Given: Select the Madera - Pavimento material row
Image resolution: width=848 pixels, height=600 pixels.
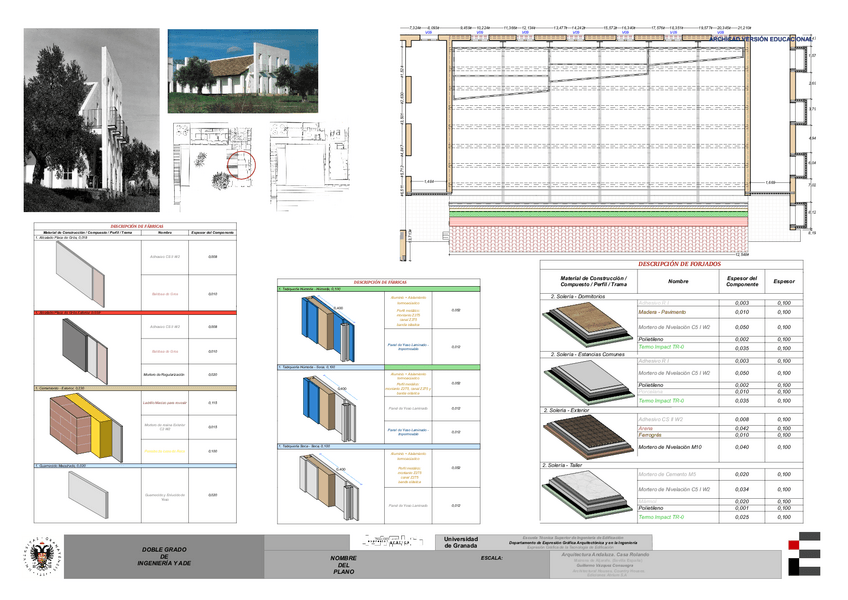Looking at the screenshot, I should coord(664,313).
